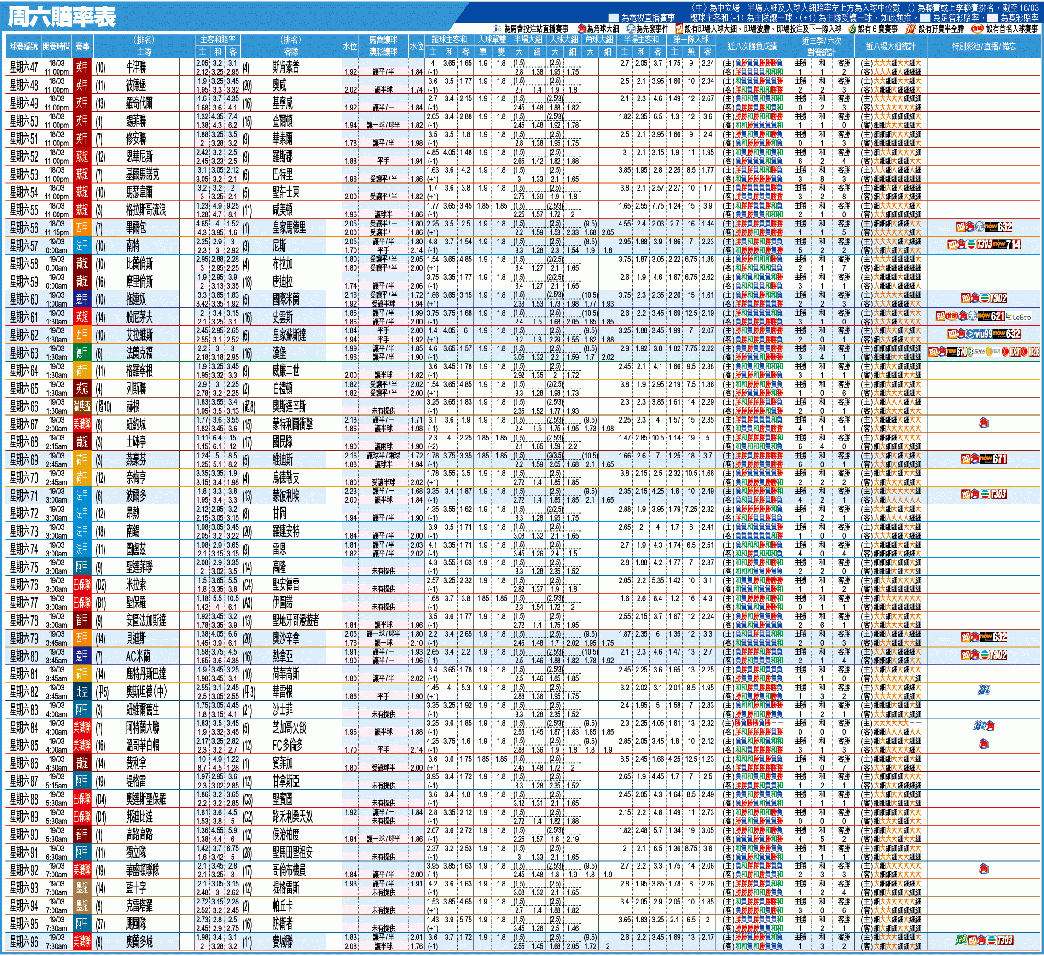Click the 主客和賠率 column header
Viewport: 1044px width, 956px height.
pyautogui.click(x=218, y=40)
